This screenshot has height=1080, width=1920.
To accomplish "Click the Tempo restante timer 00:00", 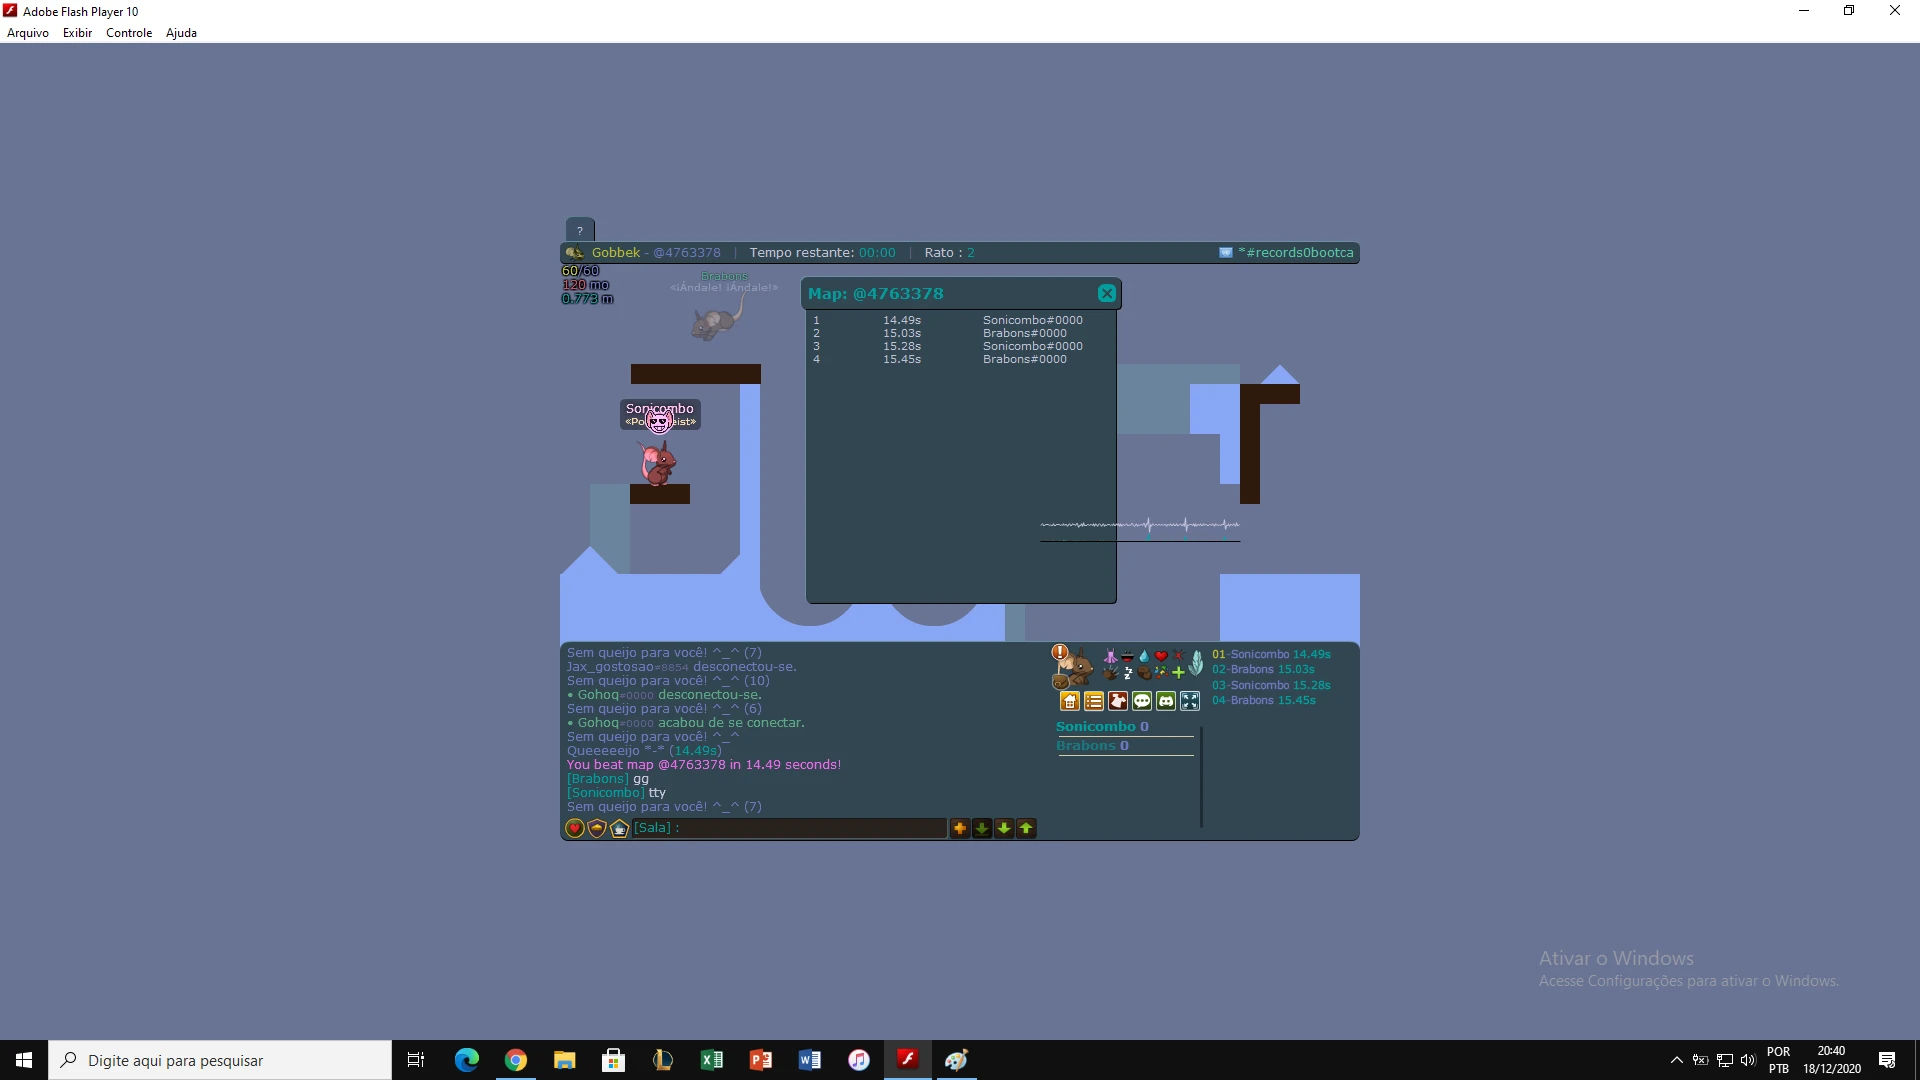I will coord(877,253).
